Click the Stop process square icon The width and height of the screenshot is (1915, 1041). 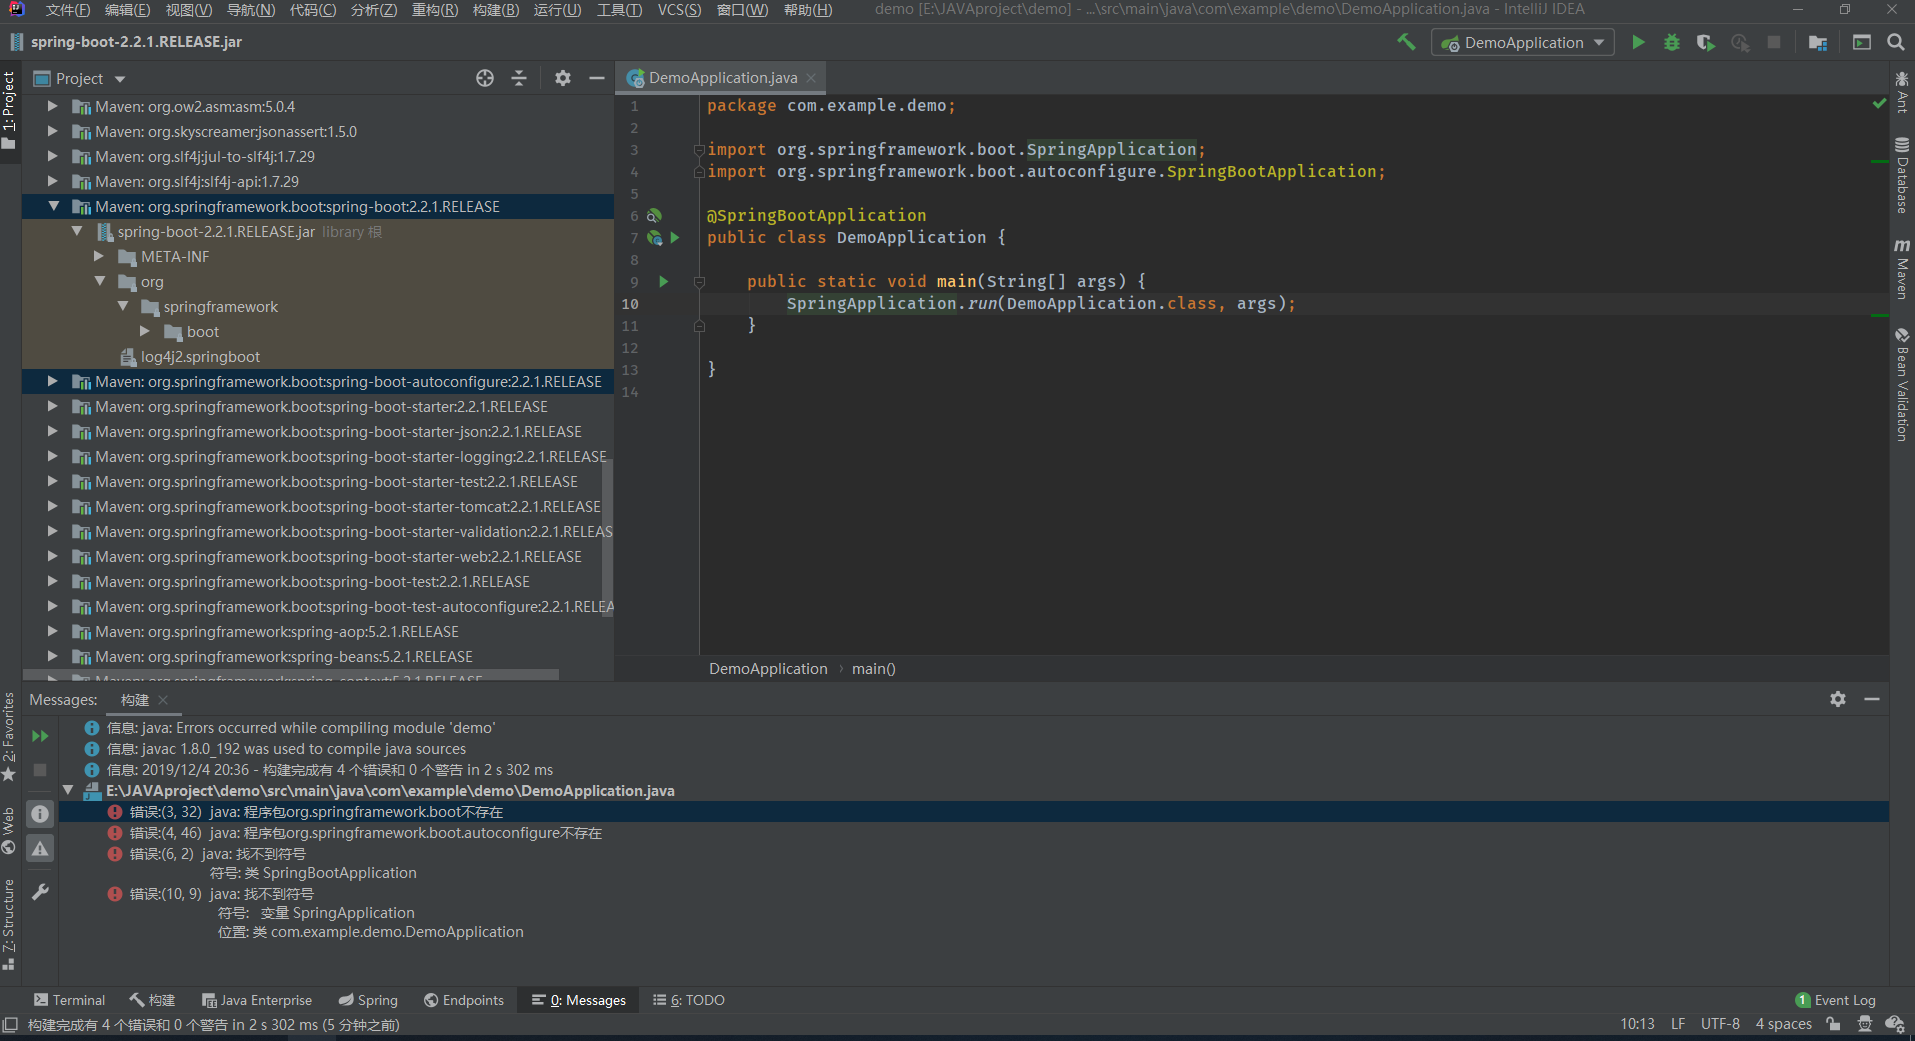[1774, 42]
